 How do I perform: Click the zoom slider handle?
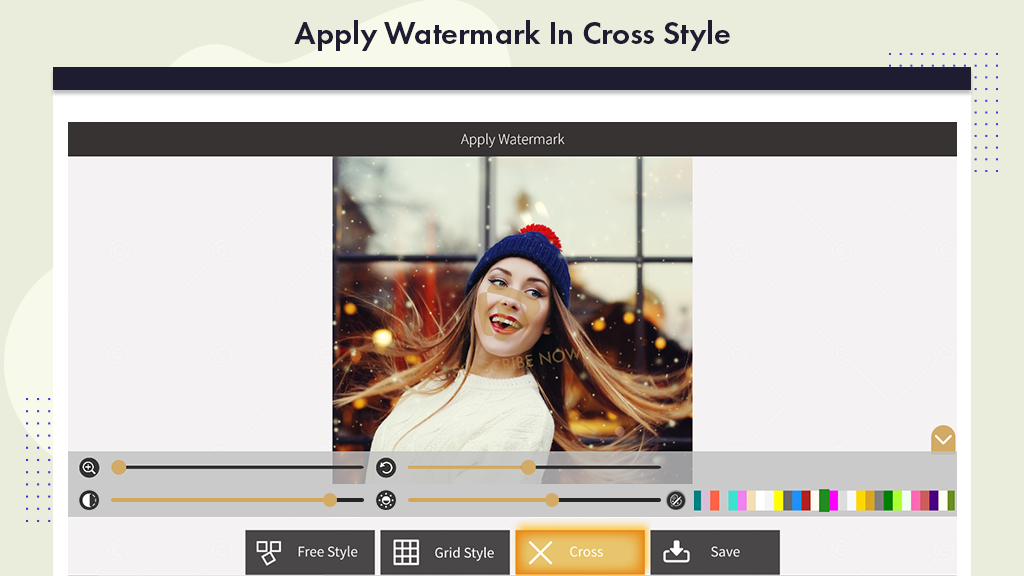[x=118, y=468]
